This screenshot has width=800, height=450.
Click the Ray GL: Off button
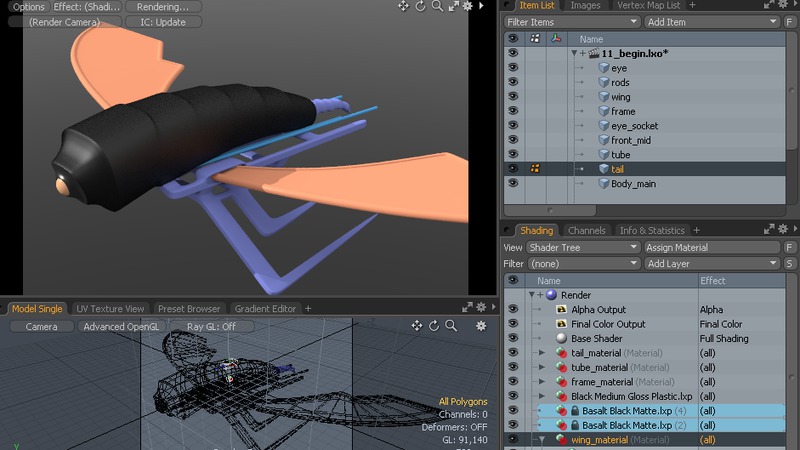pos(211,326)
